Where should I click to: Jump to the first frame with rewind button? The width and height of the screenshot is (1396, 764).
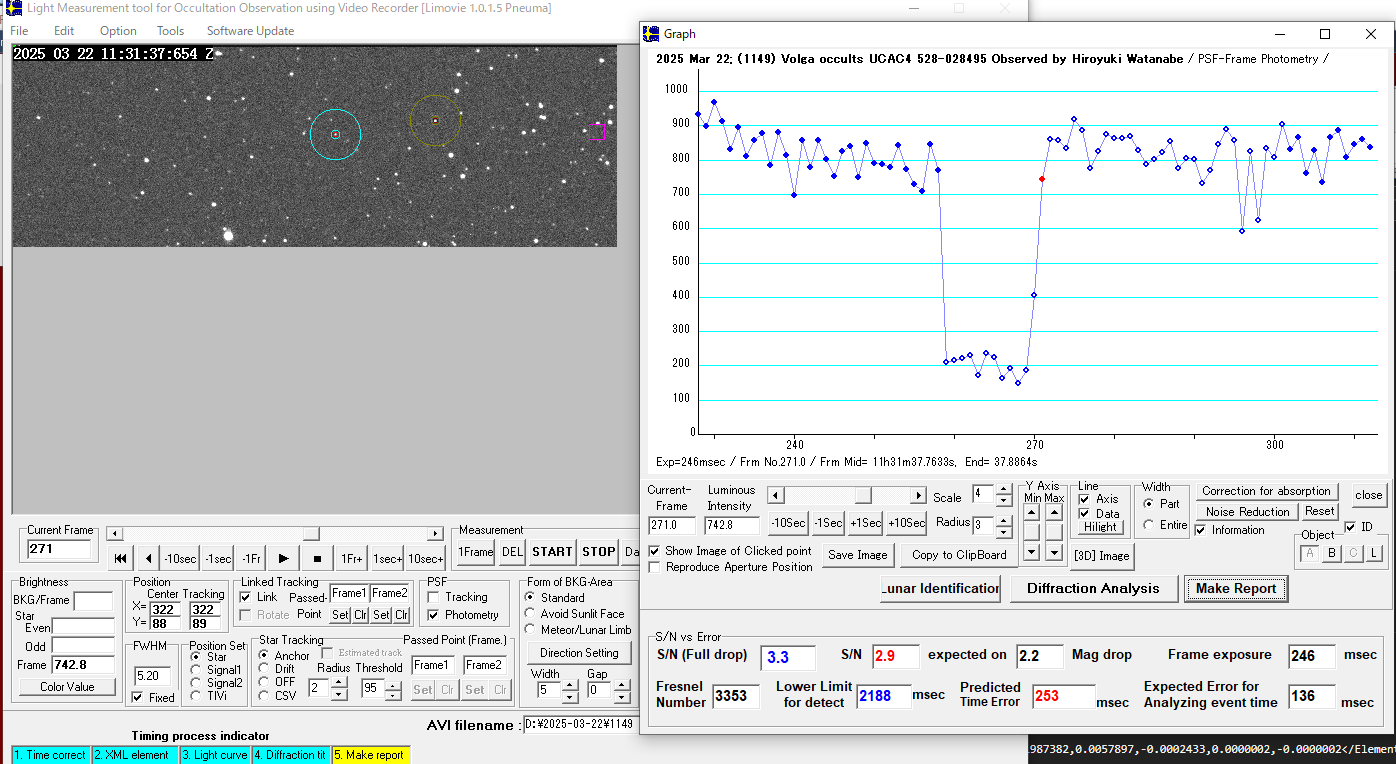[x=120, y=558]
